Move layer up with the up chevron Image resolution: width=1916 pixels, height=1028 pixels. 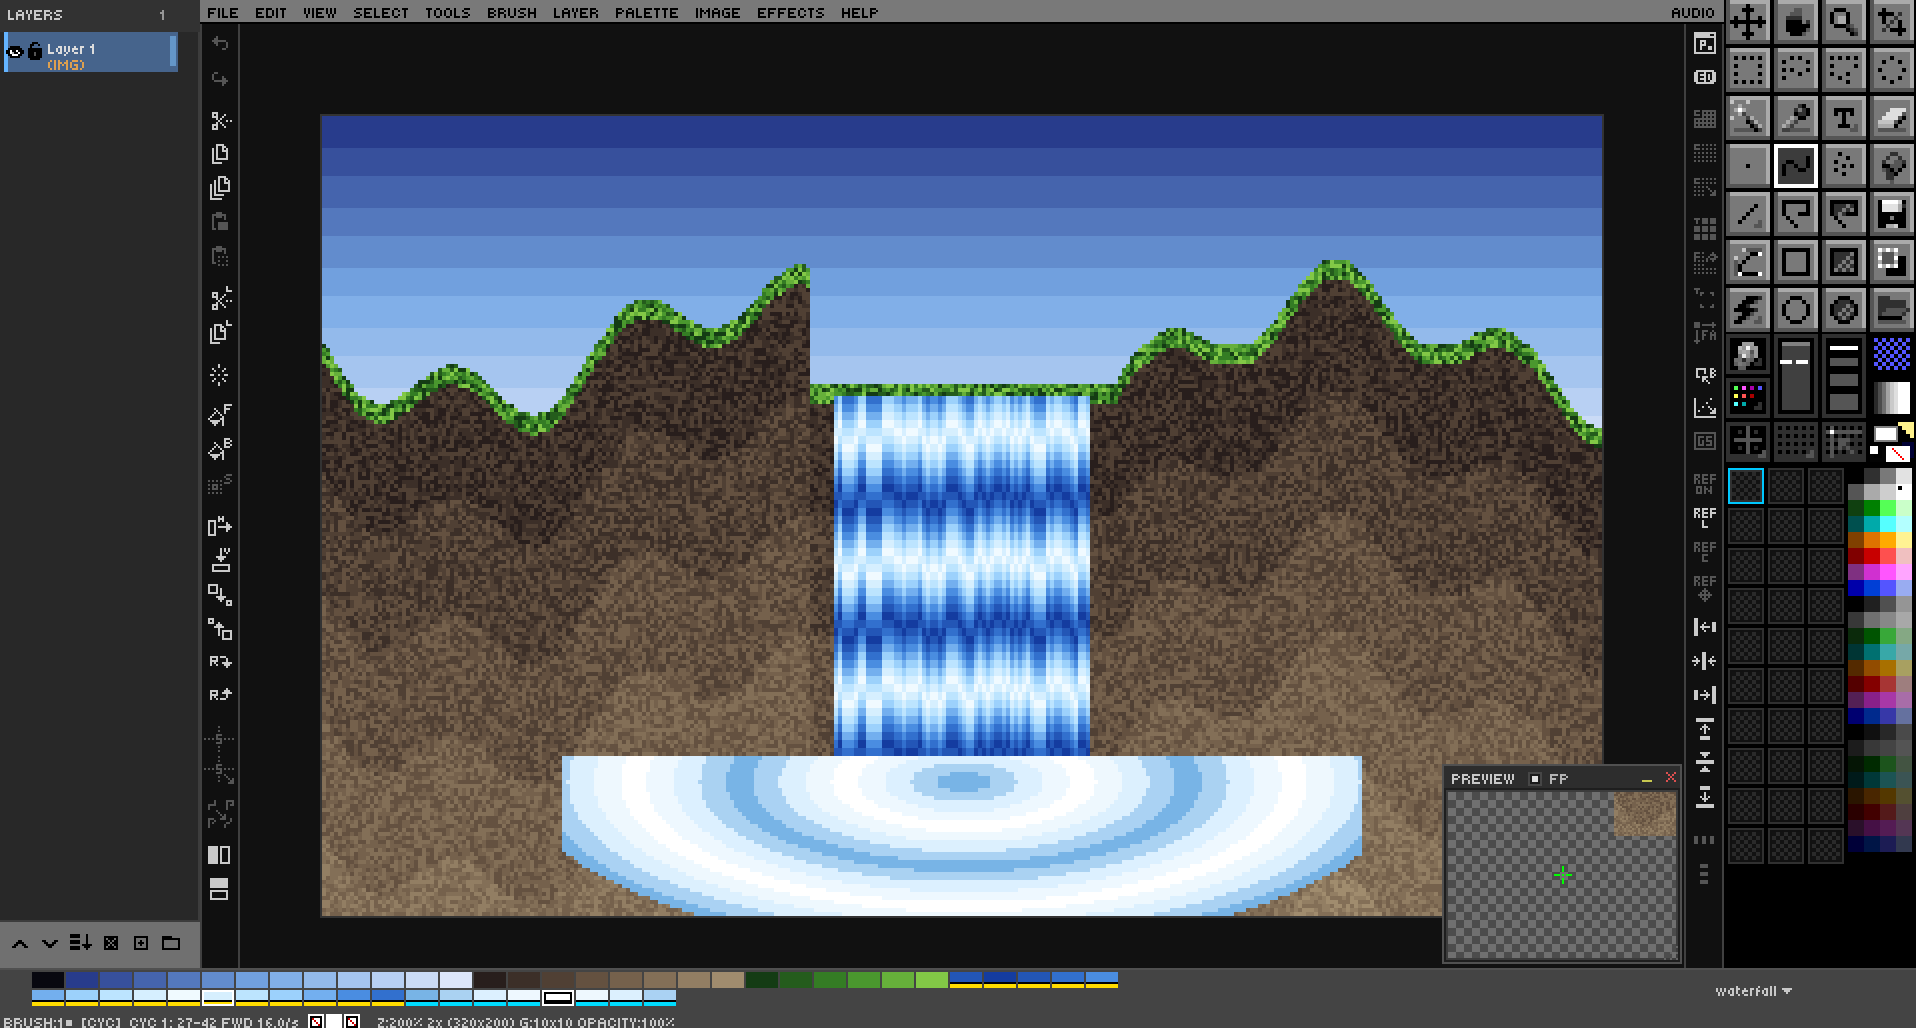[x=20, y=943]
